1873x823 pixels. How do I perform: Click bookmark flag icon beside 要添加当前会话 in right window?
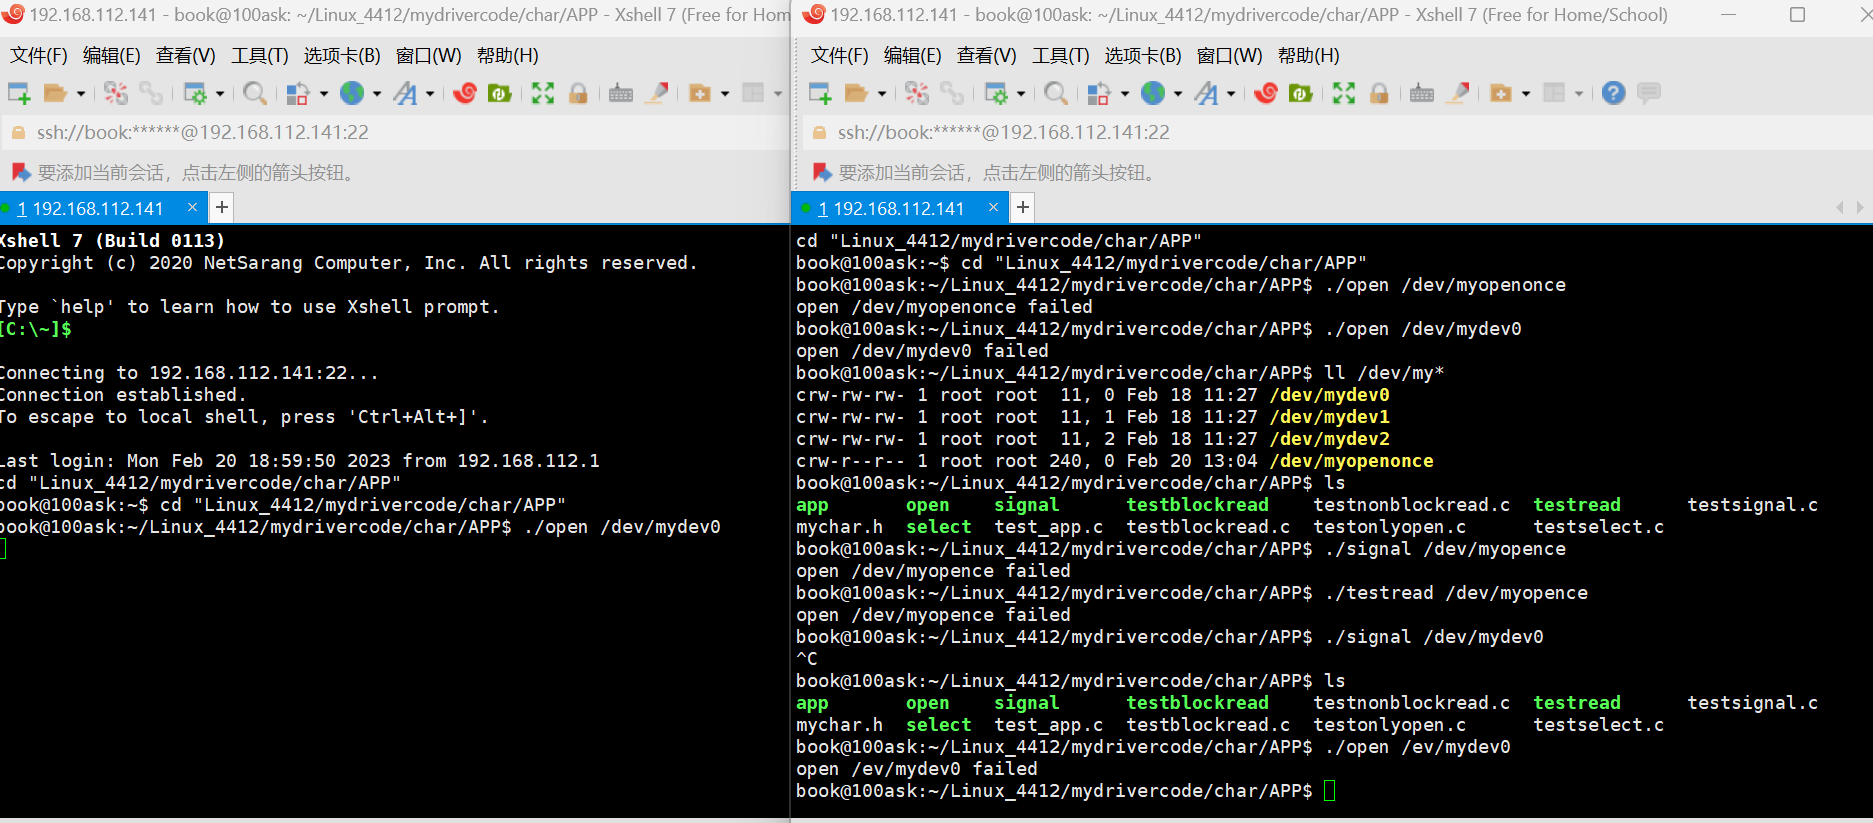pyautogui.click(x=822, y=172)
